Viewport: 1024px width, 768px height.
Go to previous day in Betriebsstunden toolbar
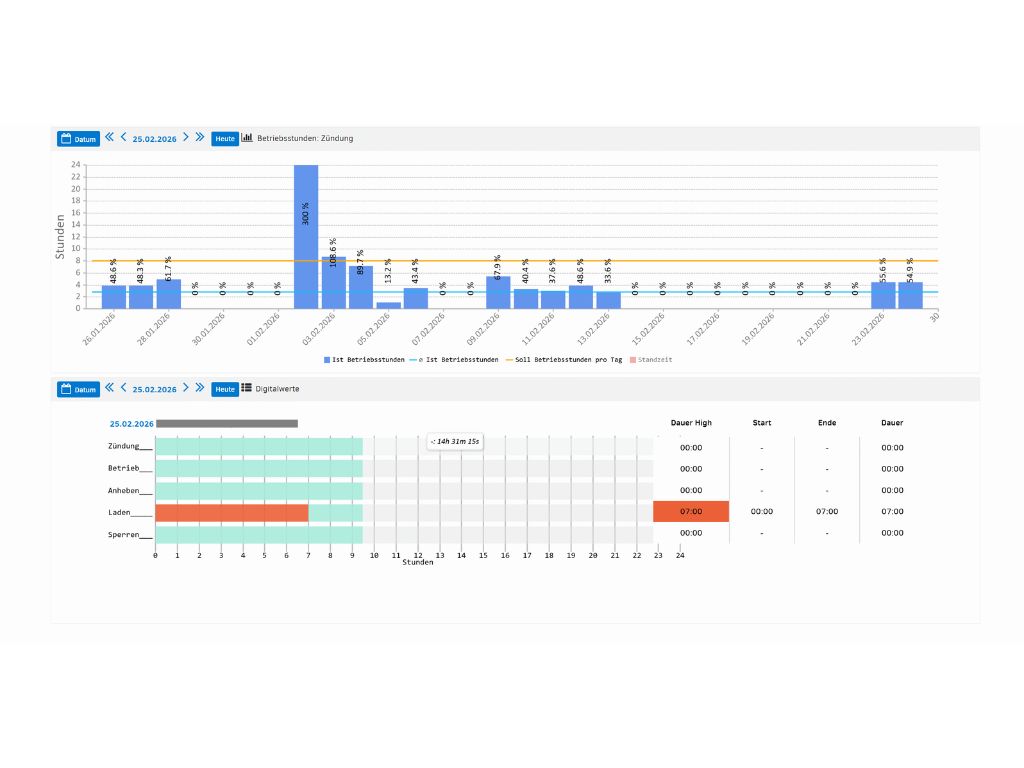click(x=123, y=138)
